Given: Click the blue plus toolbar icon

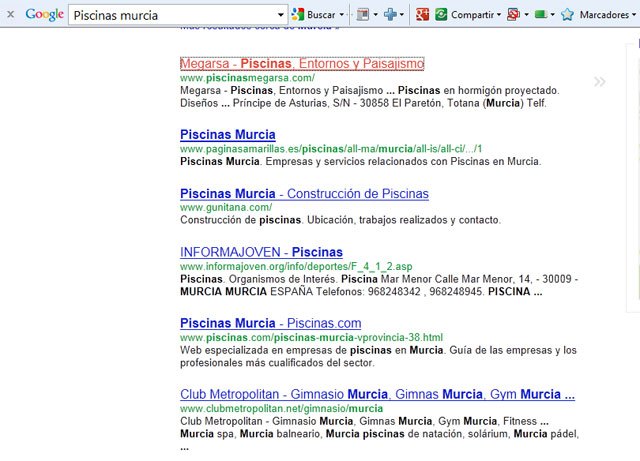Looking at the screenshot, I should click(x=390, y=15).
